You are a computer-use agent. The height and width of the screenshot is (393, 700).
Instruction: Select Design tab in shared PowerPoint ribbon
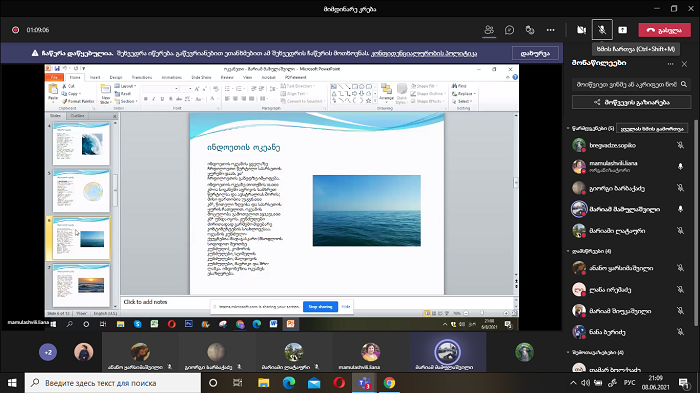point(116,77)
